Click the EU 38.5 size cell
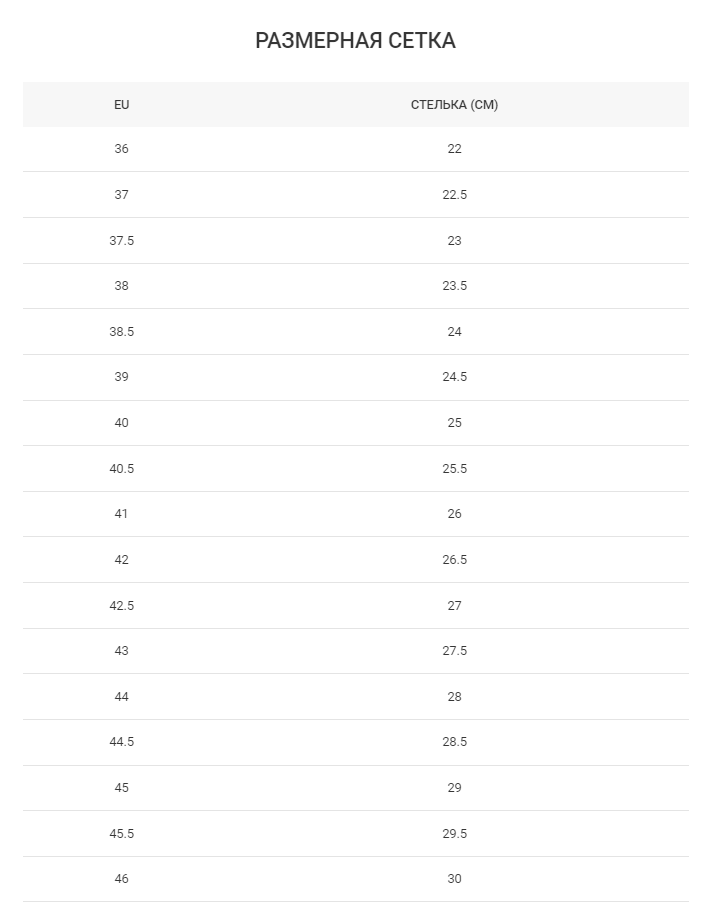This screenshot has height=913, width=711. click(x=121, y=332)
